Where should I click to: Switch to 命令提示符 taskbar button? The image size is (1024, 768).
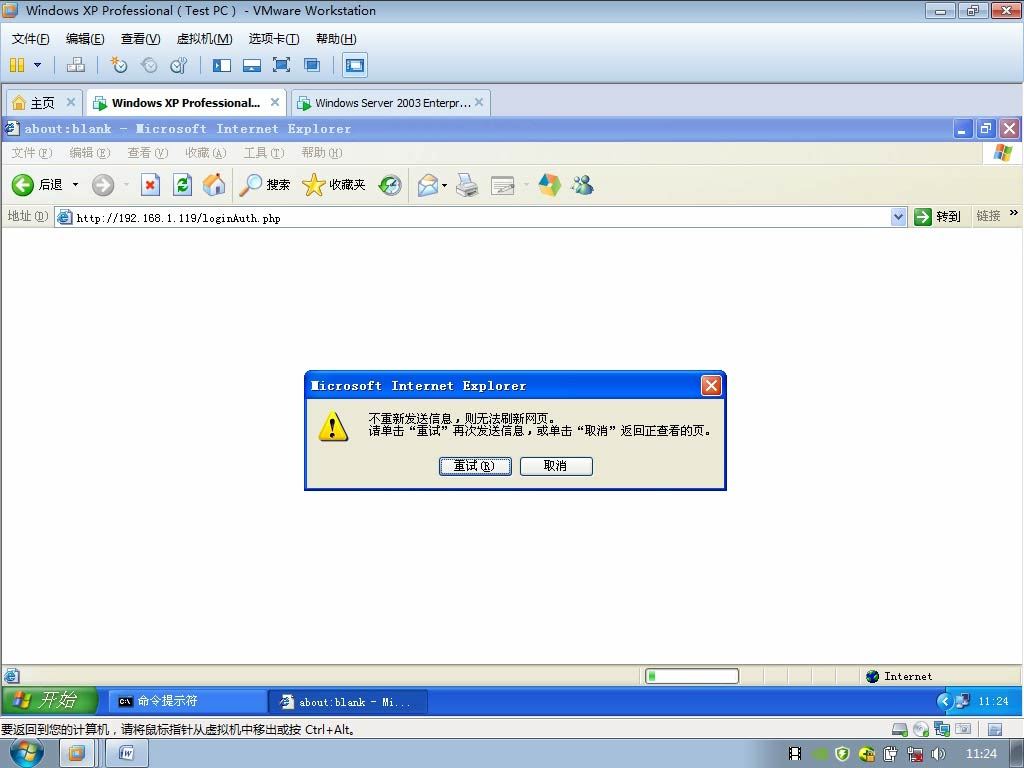186,701
